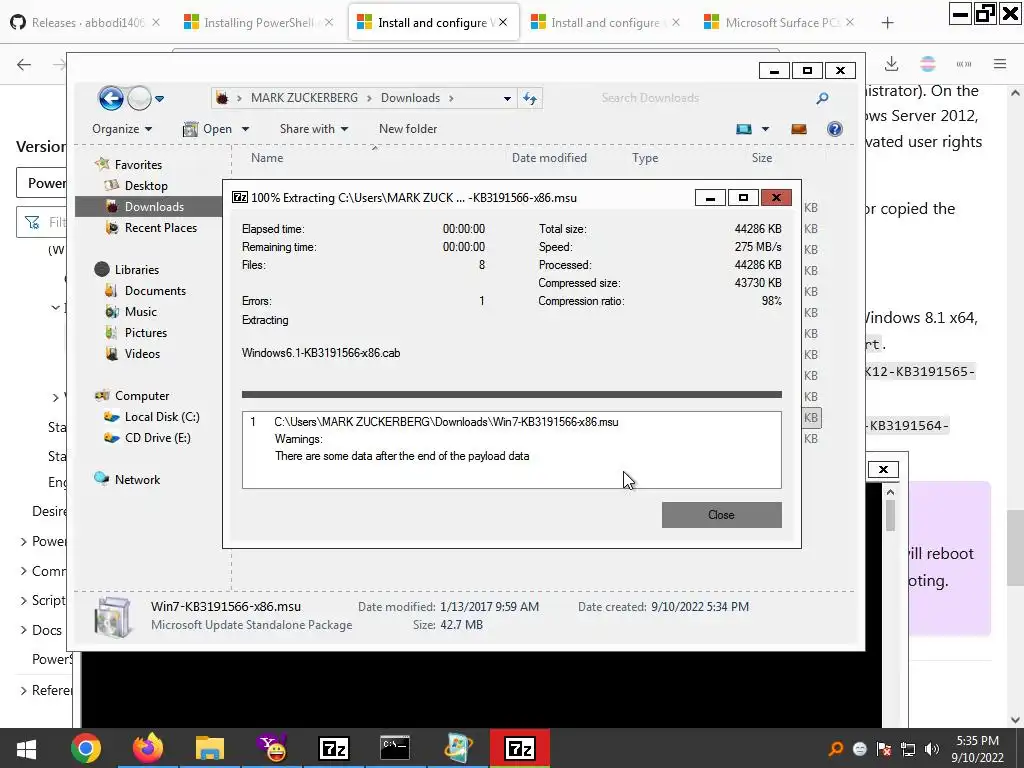Image resolution: width=1024 pixels, height=768 pixels.
Task: Open Recent Places in navigation pane
Action: pyautogui.click(x=160, y=227)
